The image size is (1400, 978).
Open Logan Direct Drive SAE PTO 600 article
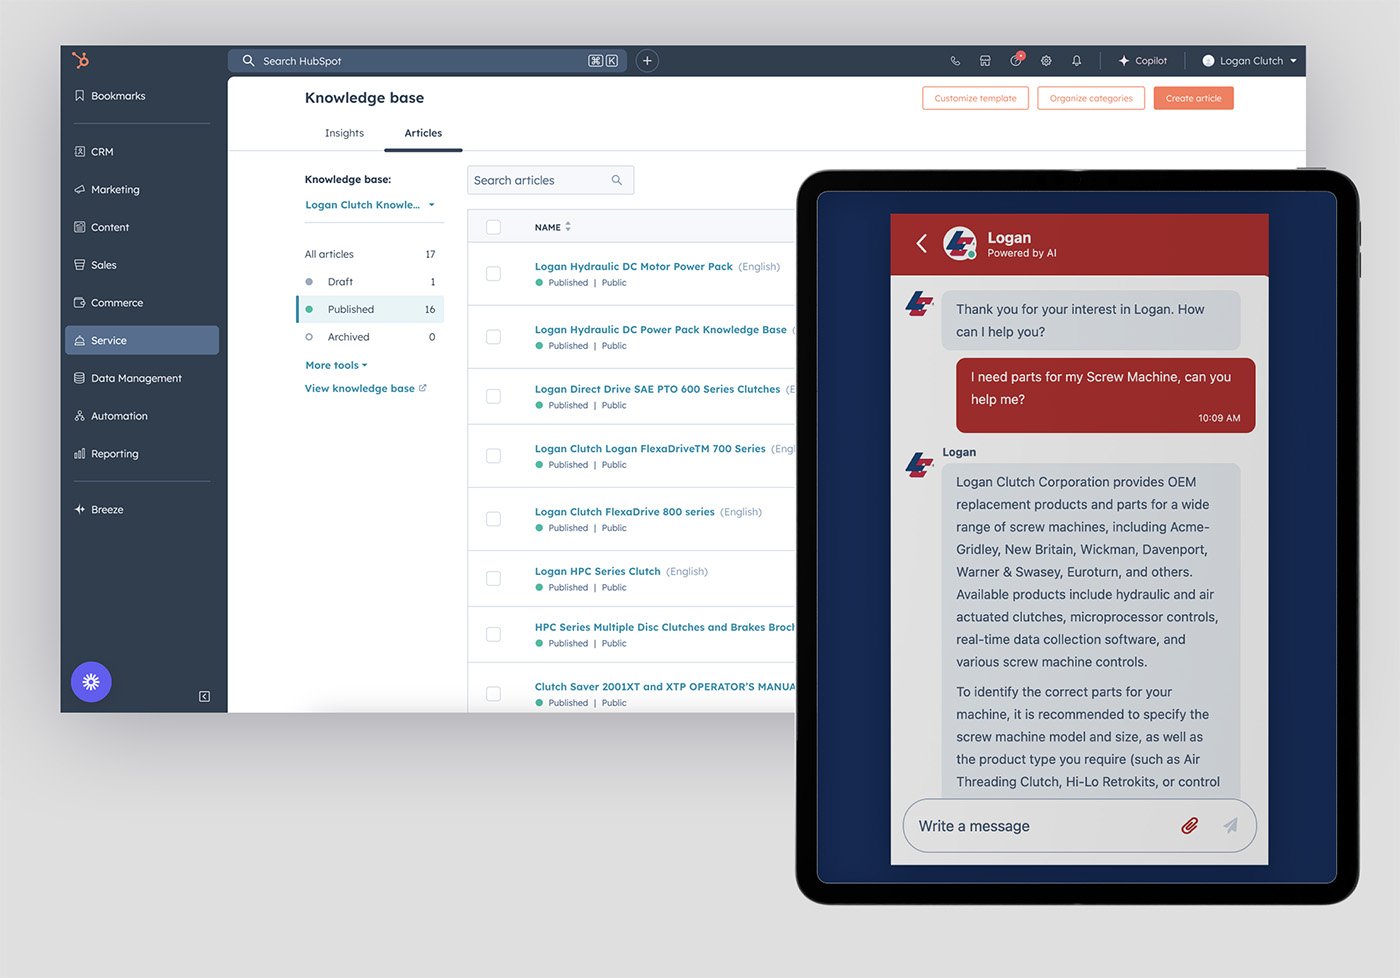click(x=657, y=389)
